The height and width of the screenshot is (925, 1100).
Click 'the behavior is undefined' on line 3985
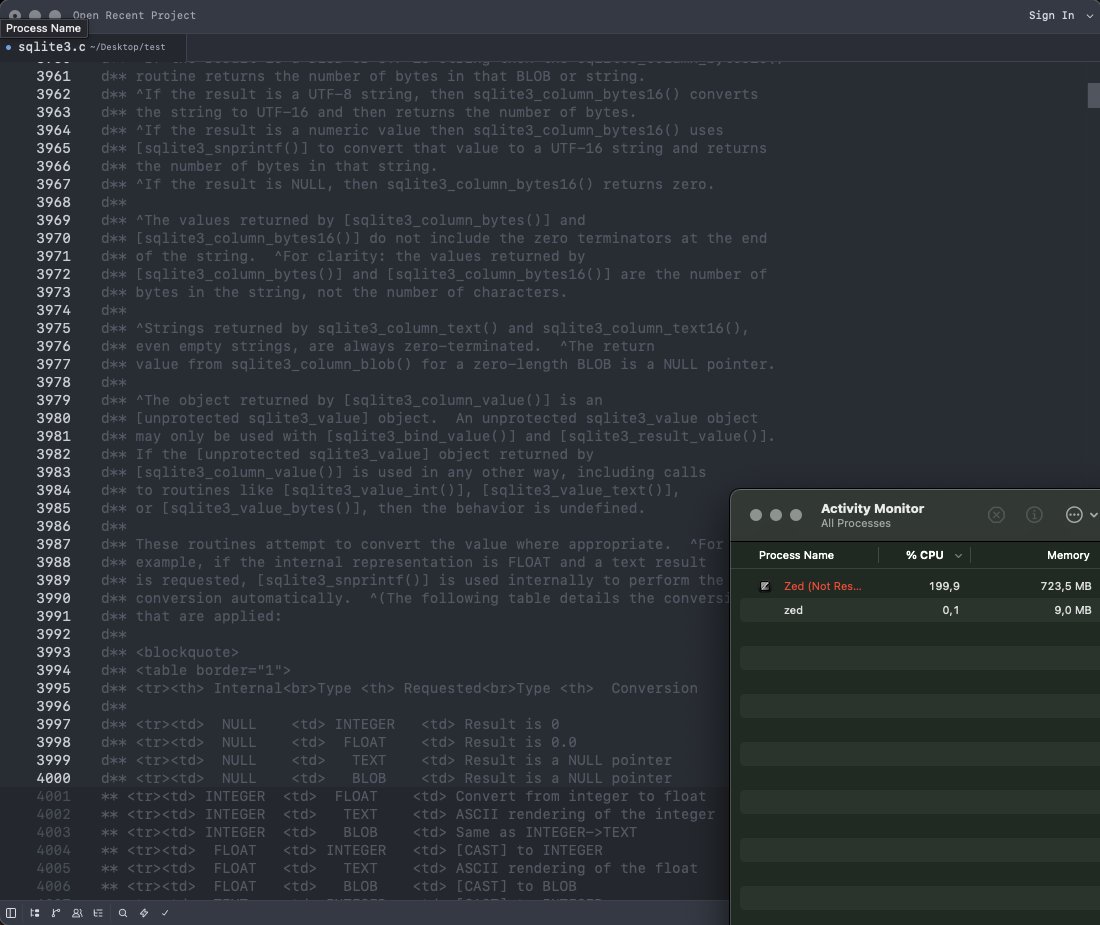[x=524, y=508]
